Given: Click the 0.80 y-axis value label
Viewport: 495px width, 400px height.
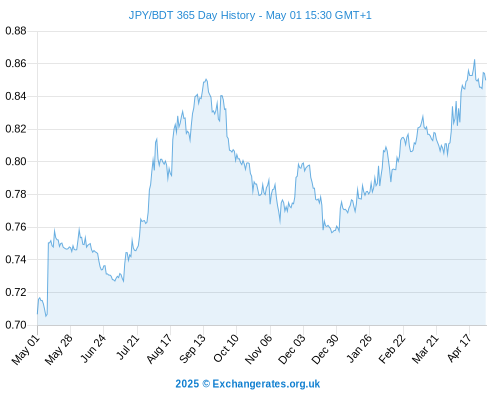Looking at the screenshot, I should pyautogui.click(x=16, y=162).
